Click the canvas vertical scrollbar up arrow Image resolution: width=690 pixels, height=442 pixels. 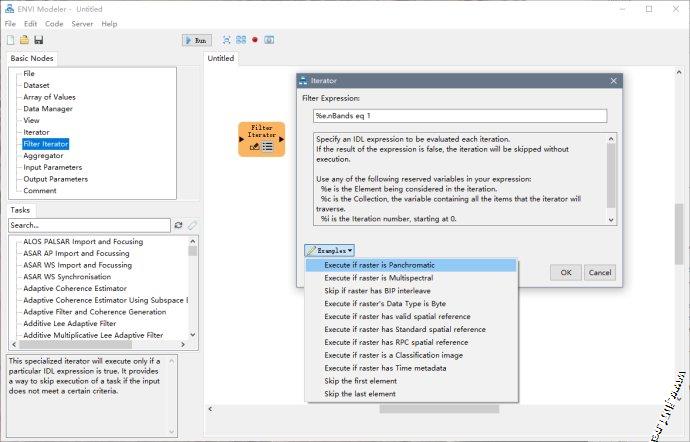pos(679,72)
